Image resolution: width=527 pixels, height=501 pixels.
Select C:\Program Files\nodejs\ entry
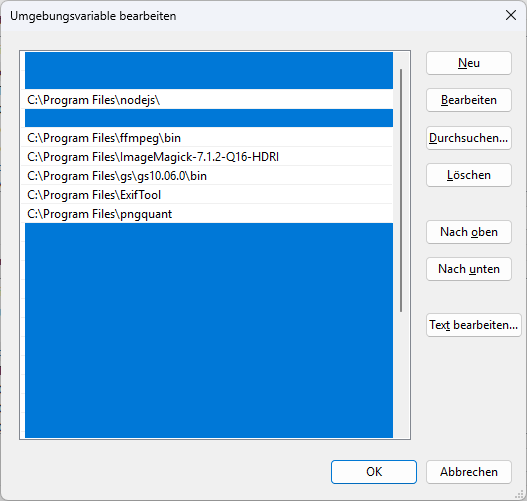click(208, 100)
